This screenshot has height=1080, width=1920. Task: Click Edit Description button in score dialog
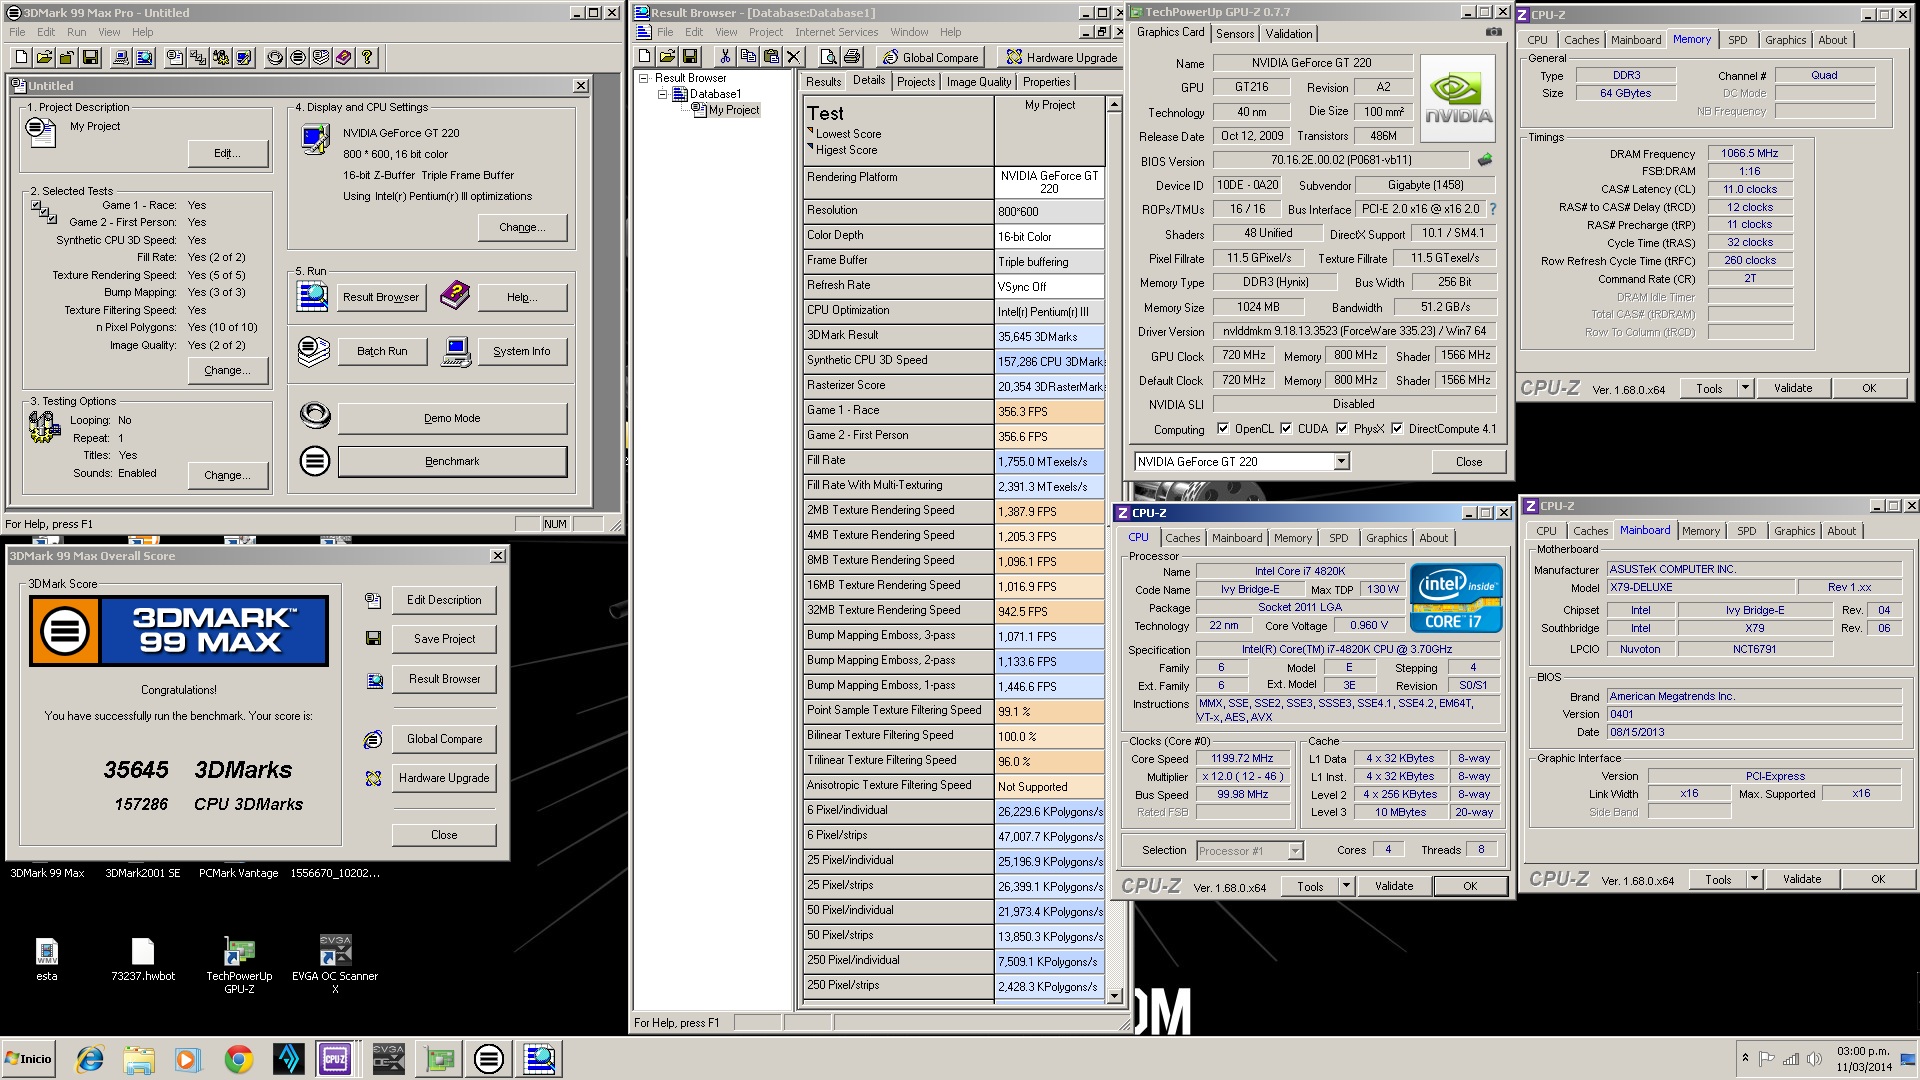click(444, 600)
